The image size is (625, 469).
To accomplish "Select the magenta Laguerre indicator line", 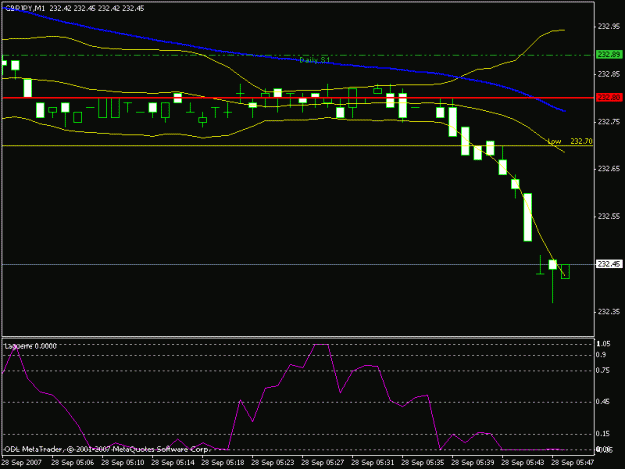I will pos(284,397).
